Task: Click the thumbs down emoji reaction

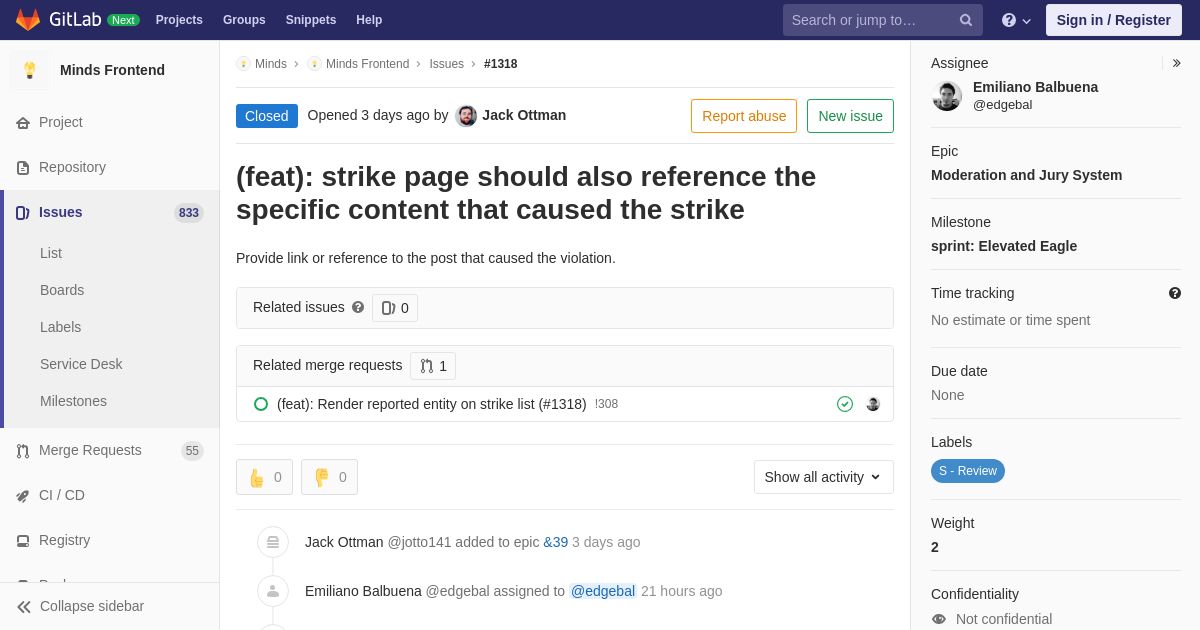Action: pyautogui.click(x=329, y=477)
